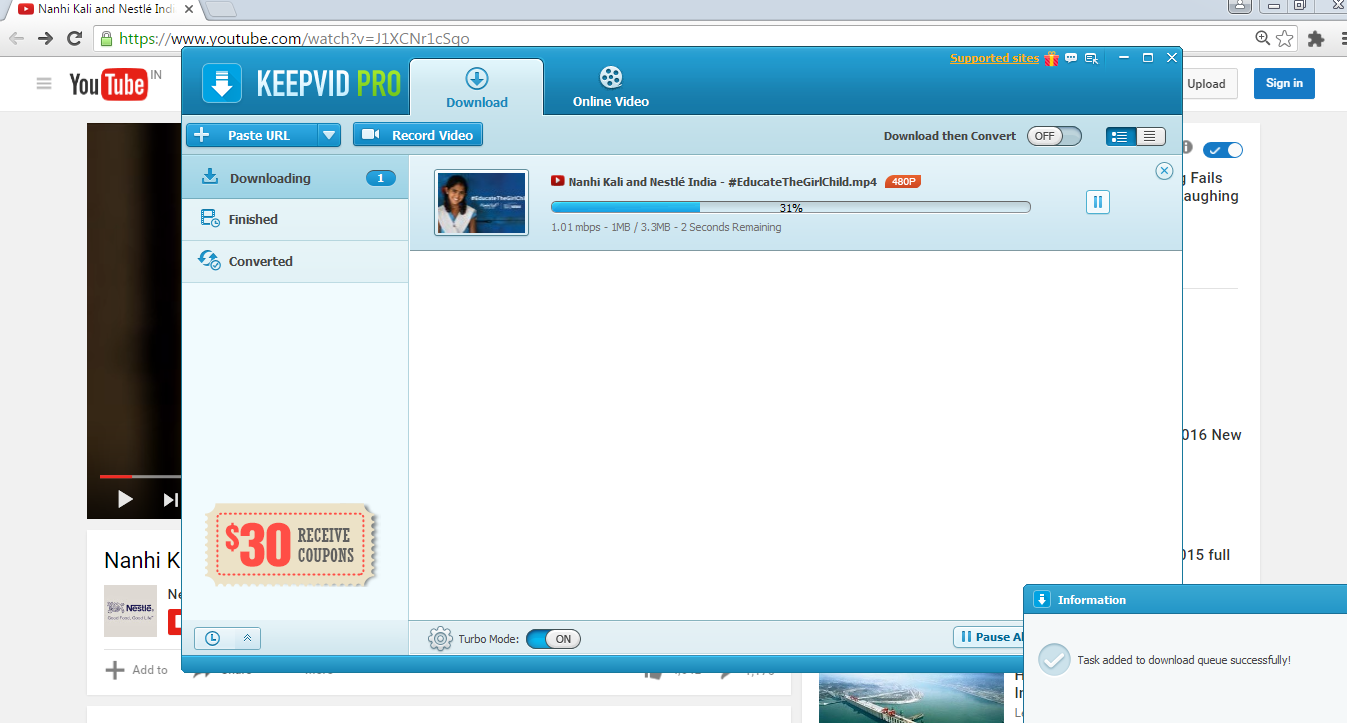The image size is (1347, 723).
Task: Click the download progress bar
Action: click(x=790, y=207)
